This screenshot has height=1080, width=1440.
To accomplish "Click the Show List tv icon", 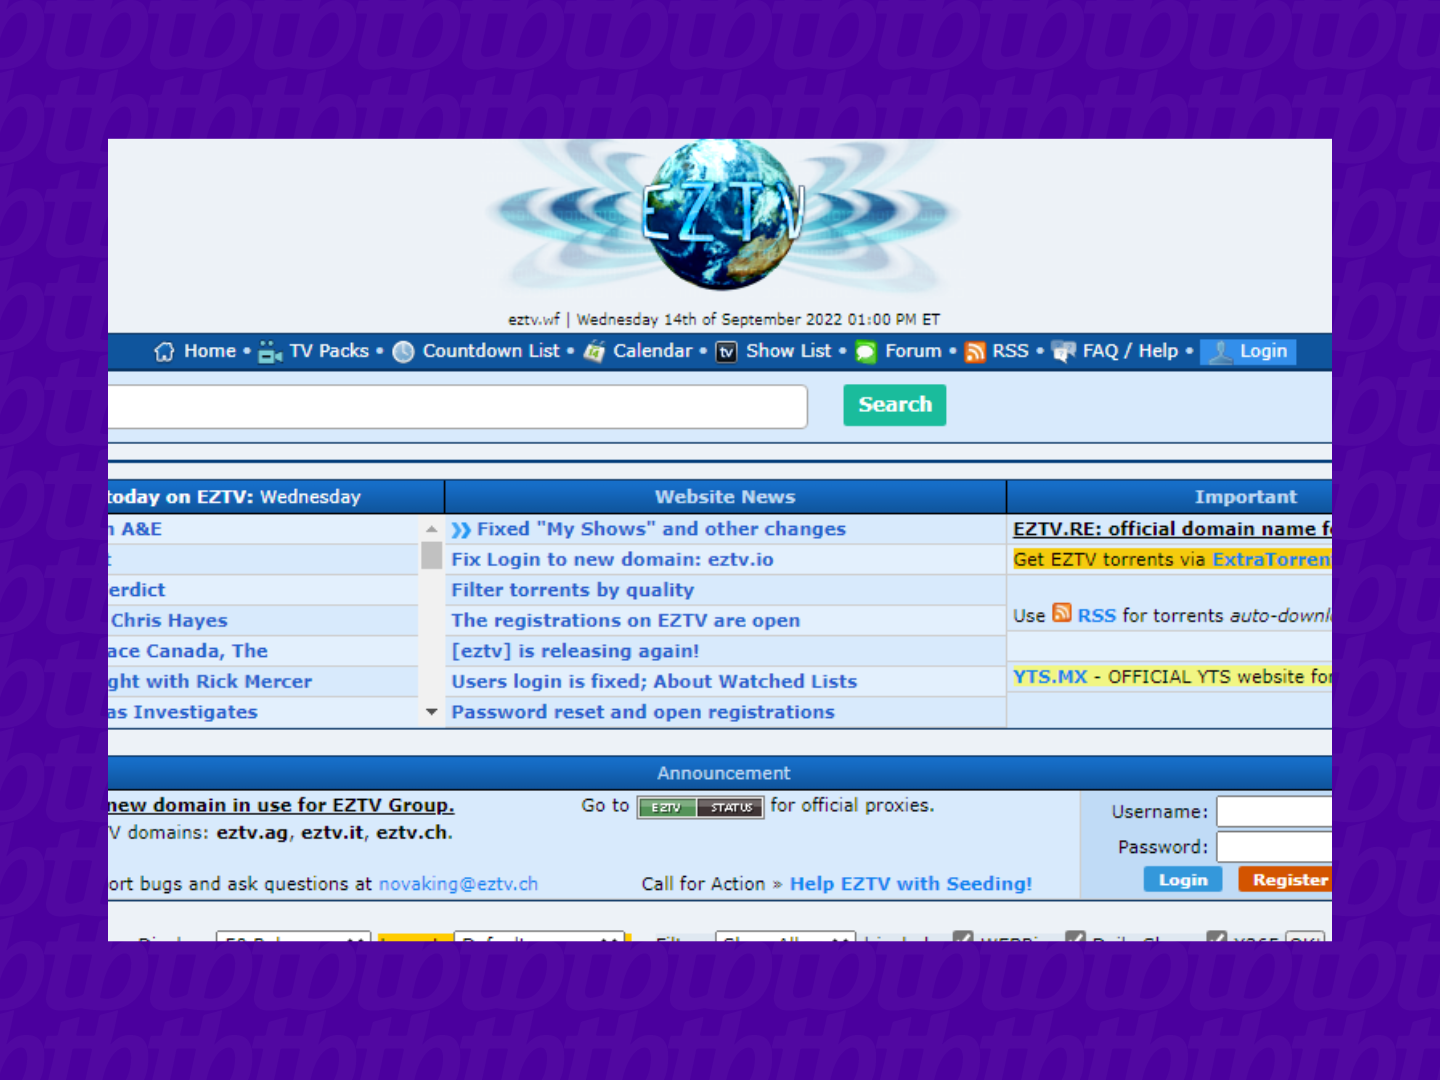I will (727, 352).
